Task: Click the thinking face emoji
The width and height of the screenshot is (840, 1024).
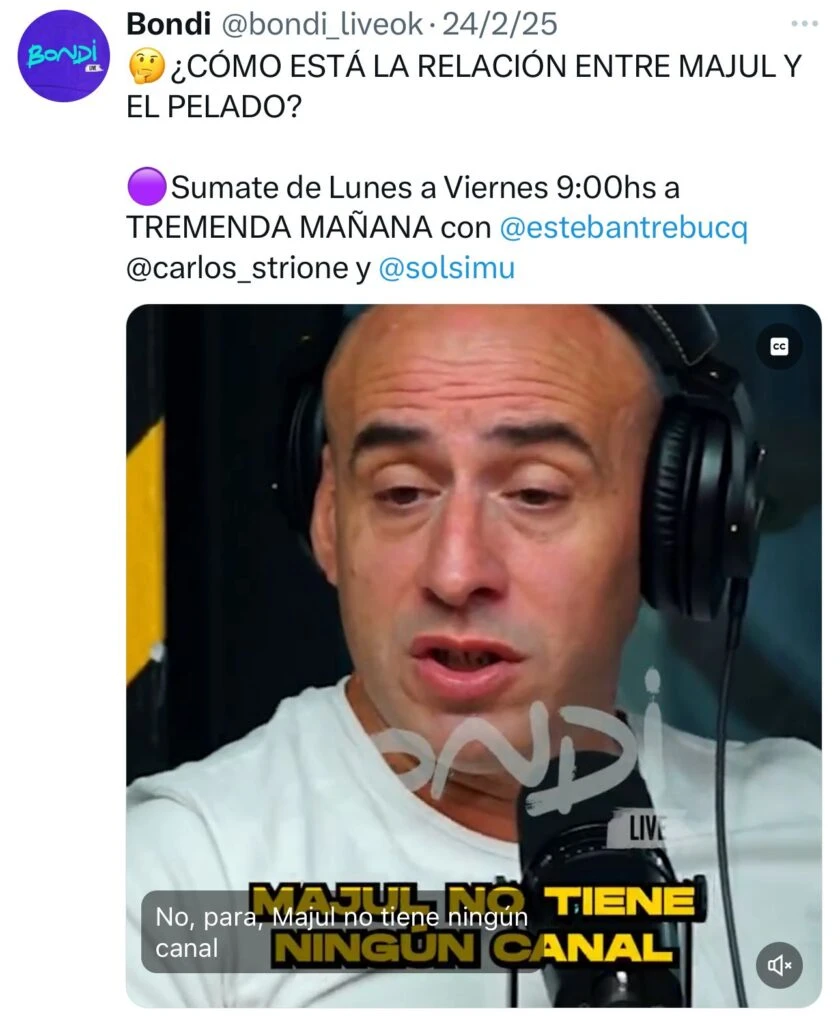Action: 146,67
